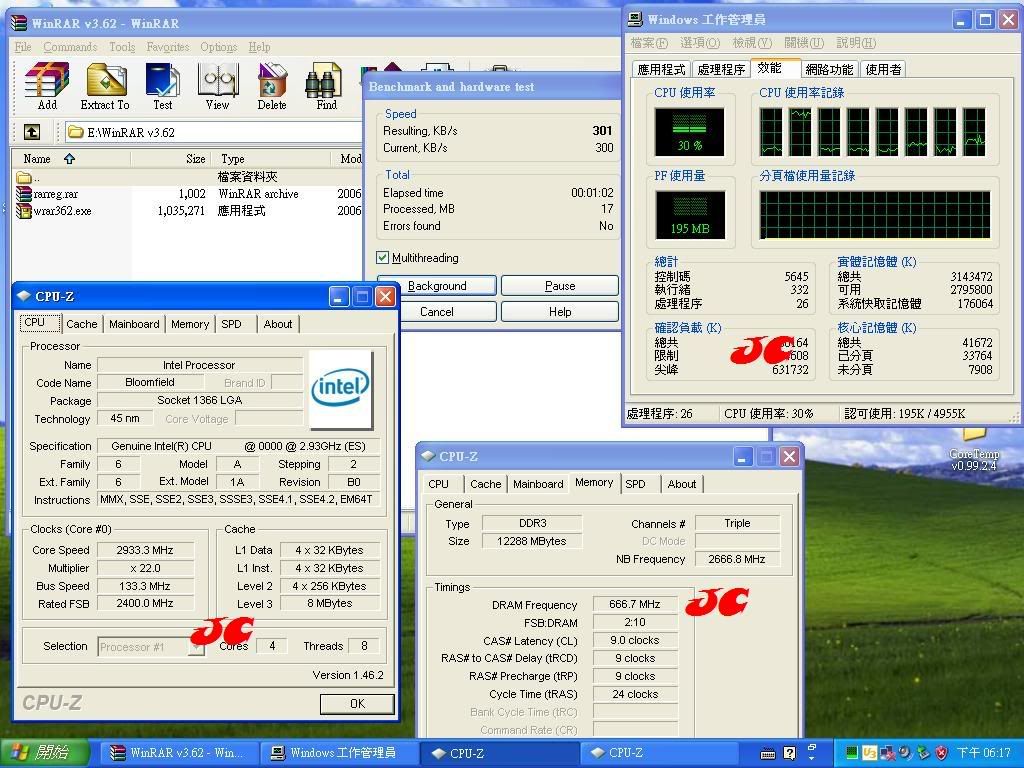Viewport: 1024px width, 768px height.
Task: Open the 開始 Start button
Action: [44, 753]
